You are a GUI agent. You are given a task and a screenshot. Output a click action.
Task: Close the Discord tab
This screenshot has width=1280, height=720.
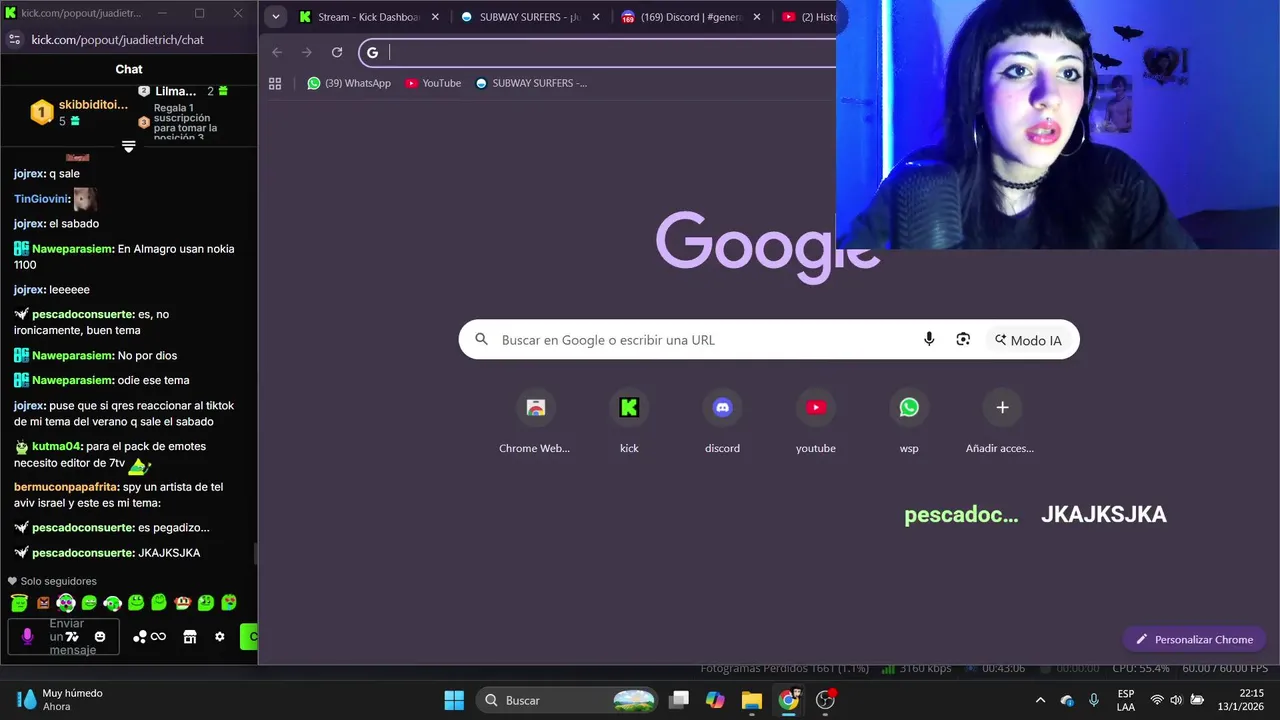point(757,17)
